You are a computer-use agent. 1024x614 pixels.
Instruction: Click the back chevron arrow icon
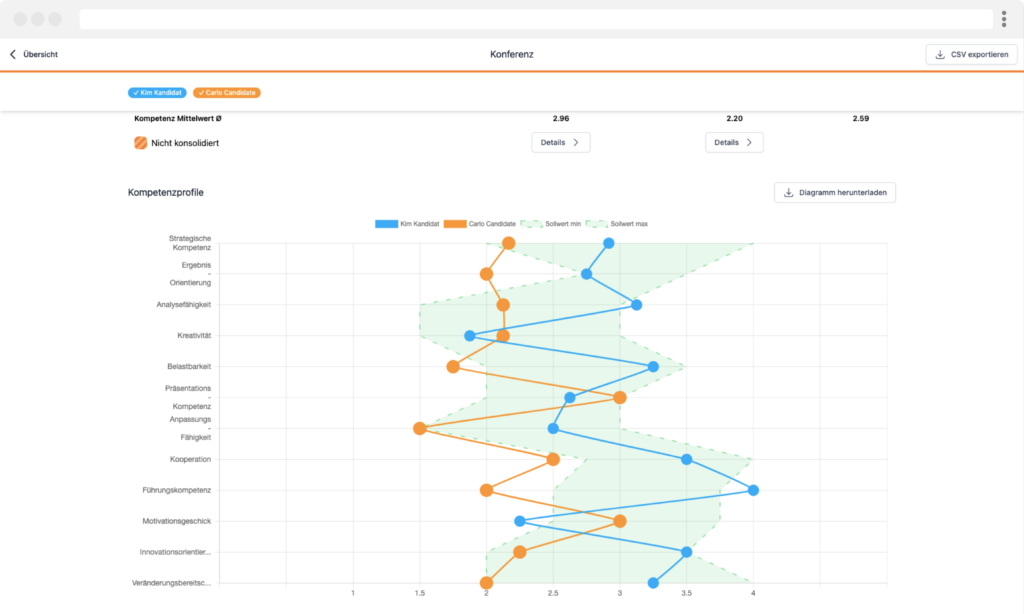pyautogui.click(x=12, y=54)
